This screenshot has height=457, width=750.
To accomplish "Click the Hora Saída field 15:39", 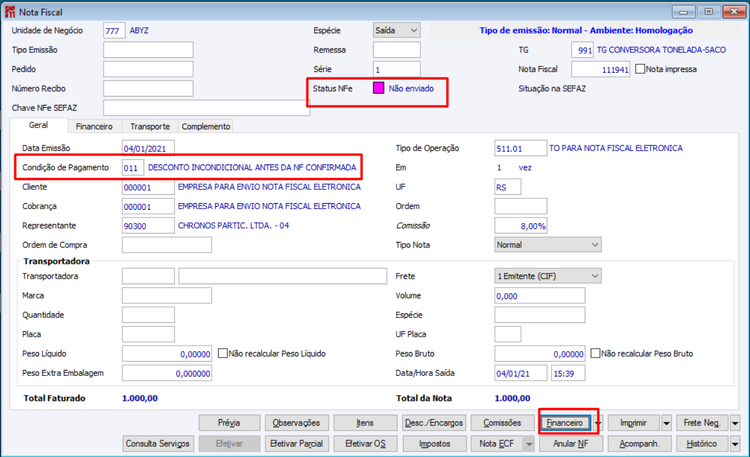I will (x=568, y=373).
